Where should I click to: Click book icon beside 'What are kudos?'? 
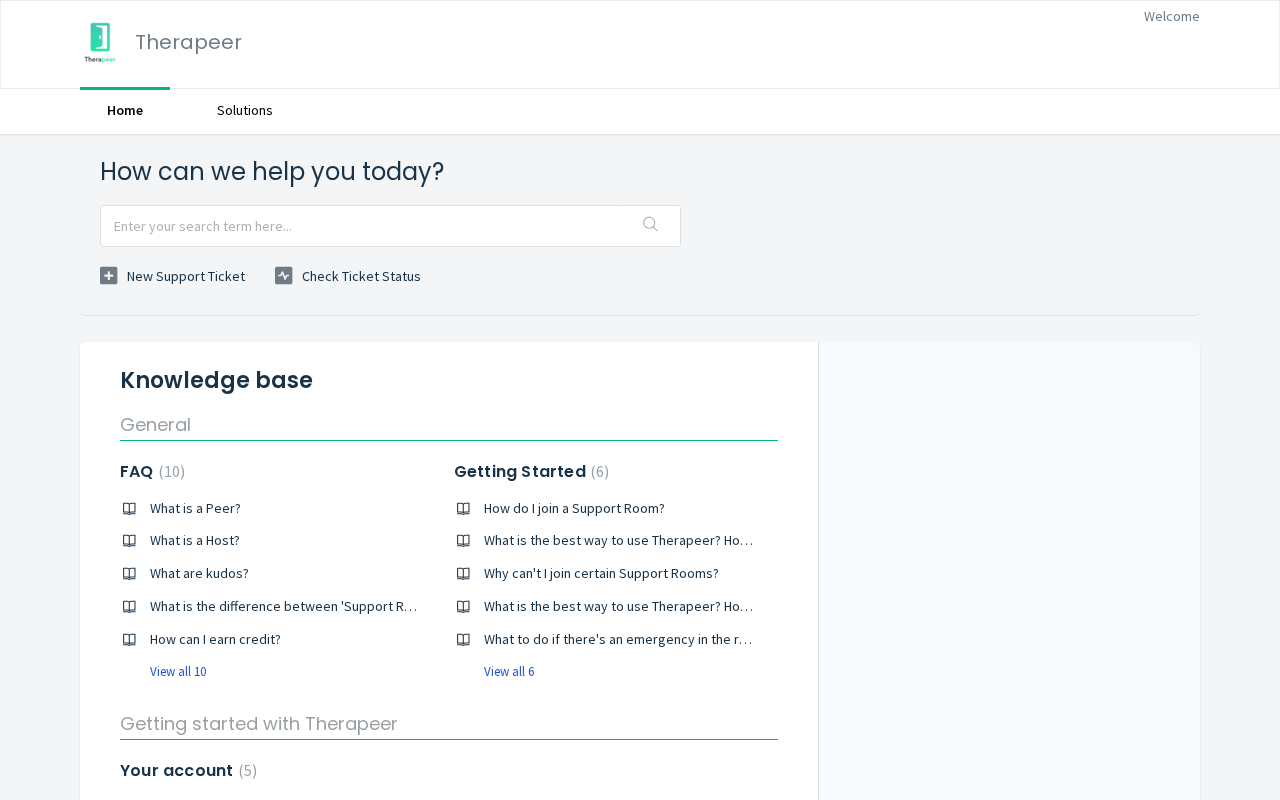click(x=129, y=574)
